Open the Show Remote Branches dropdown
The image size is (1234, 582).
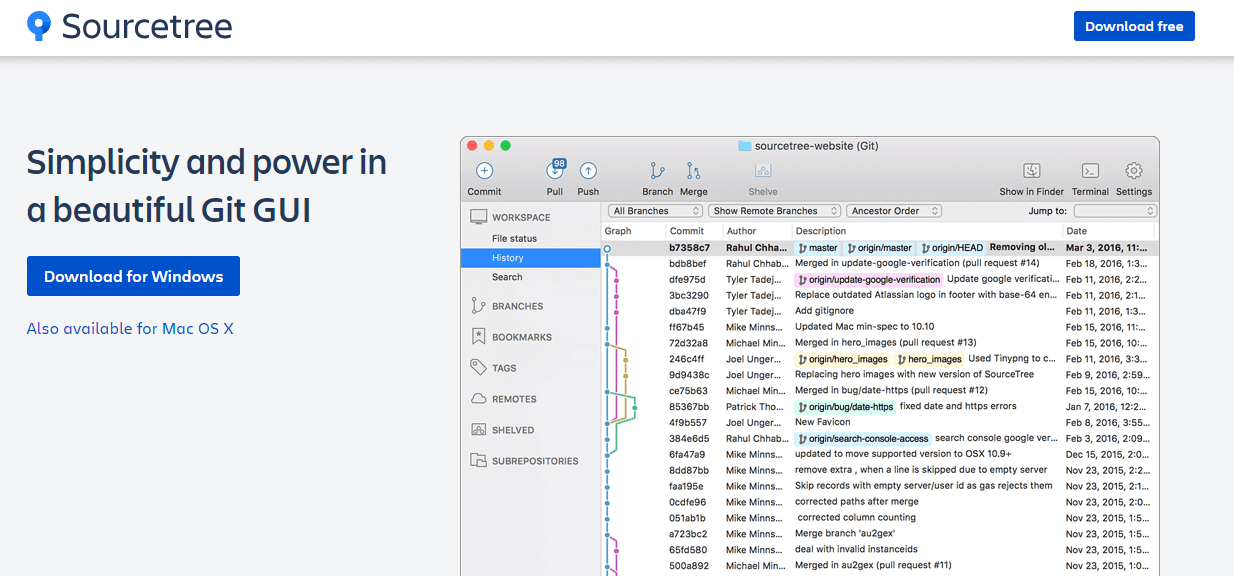click(774, 210)
